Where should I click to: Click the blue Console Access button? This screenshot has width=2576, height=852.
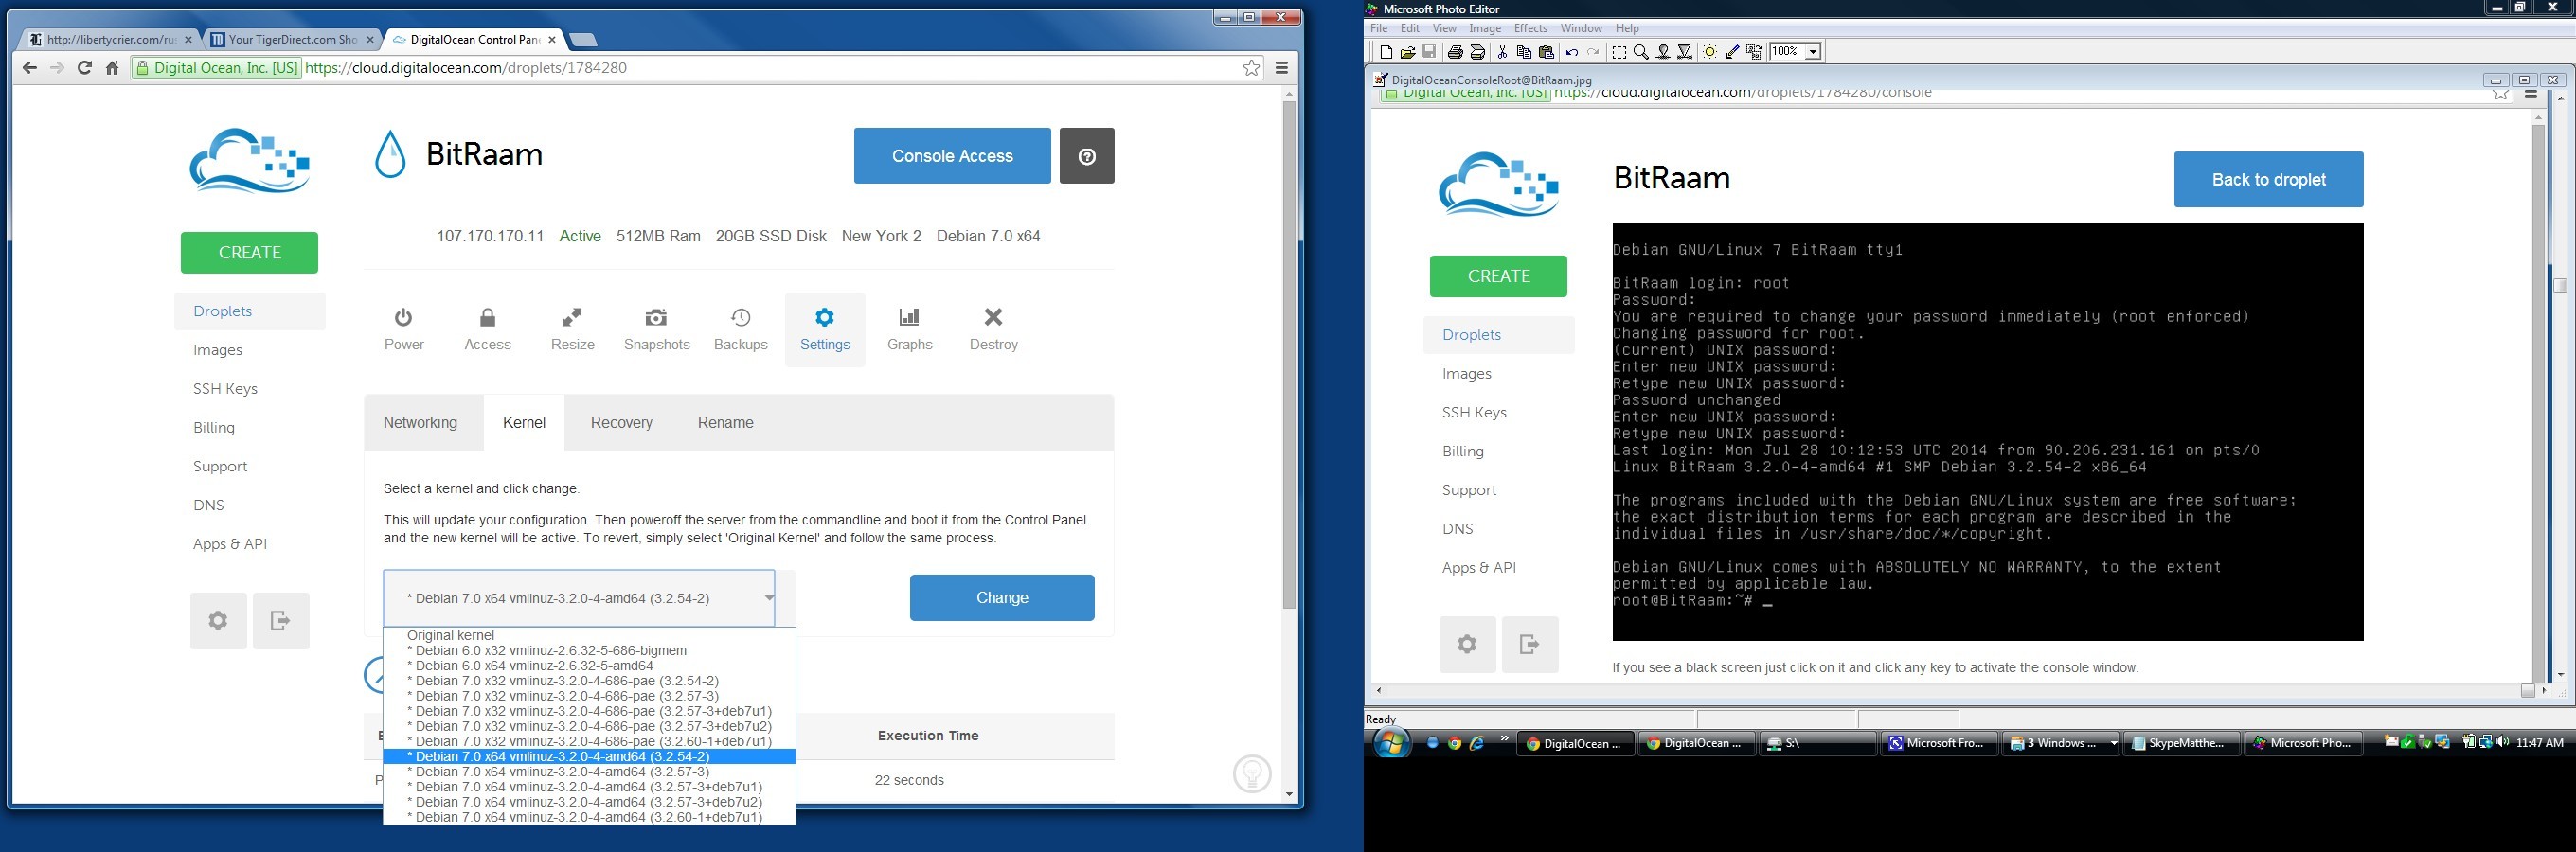click(x=952, y=156)
